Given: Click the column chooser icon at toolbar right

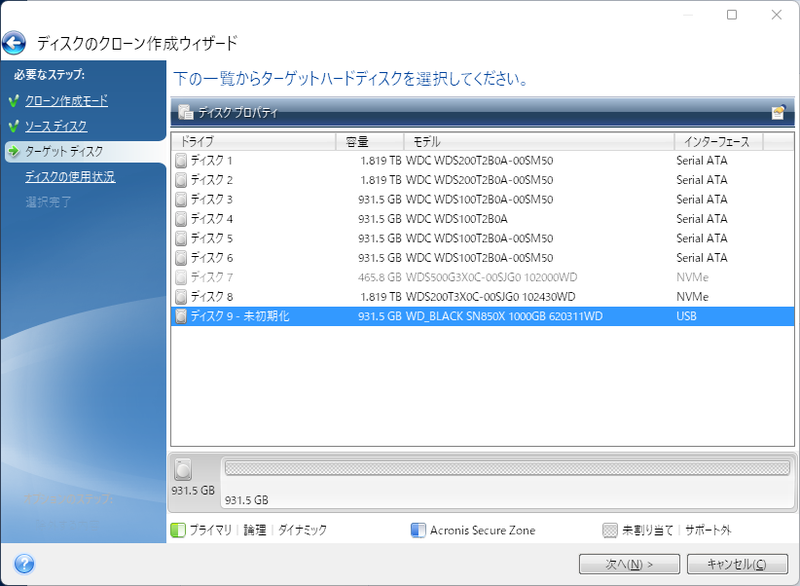Looking at the screenshot, I should pyautogui.click(x=778, y=113).
